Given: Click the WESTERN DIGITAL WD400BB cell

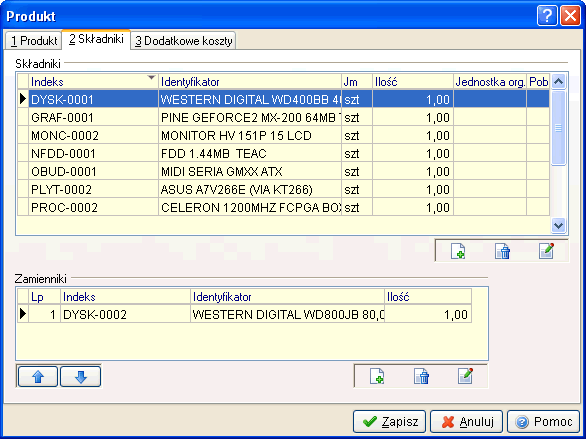Looking at the screenshot, I should pyautogui.click(x=250, y=99).
